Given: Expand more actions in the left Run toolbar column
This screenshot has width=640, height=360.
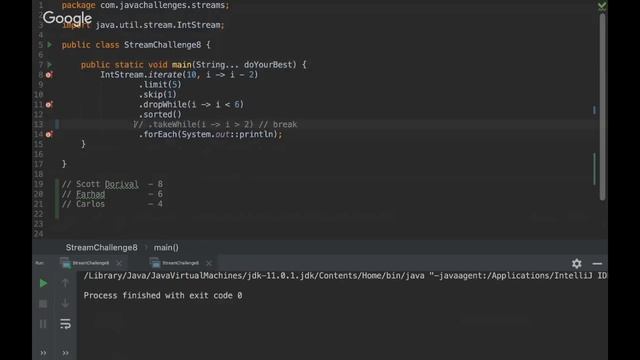Looking at the screenshot, I should (x=43, y=353).
